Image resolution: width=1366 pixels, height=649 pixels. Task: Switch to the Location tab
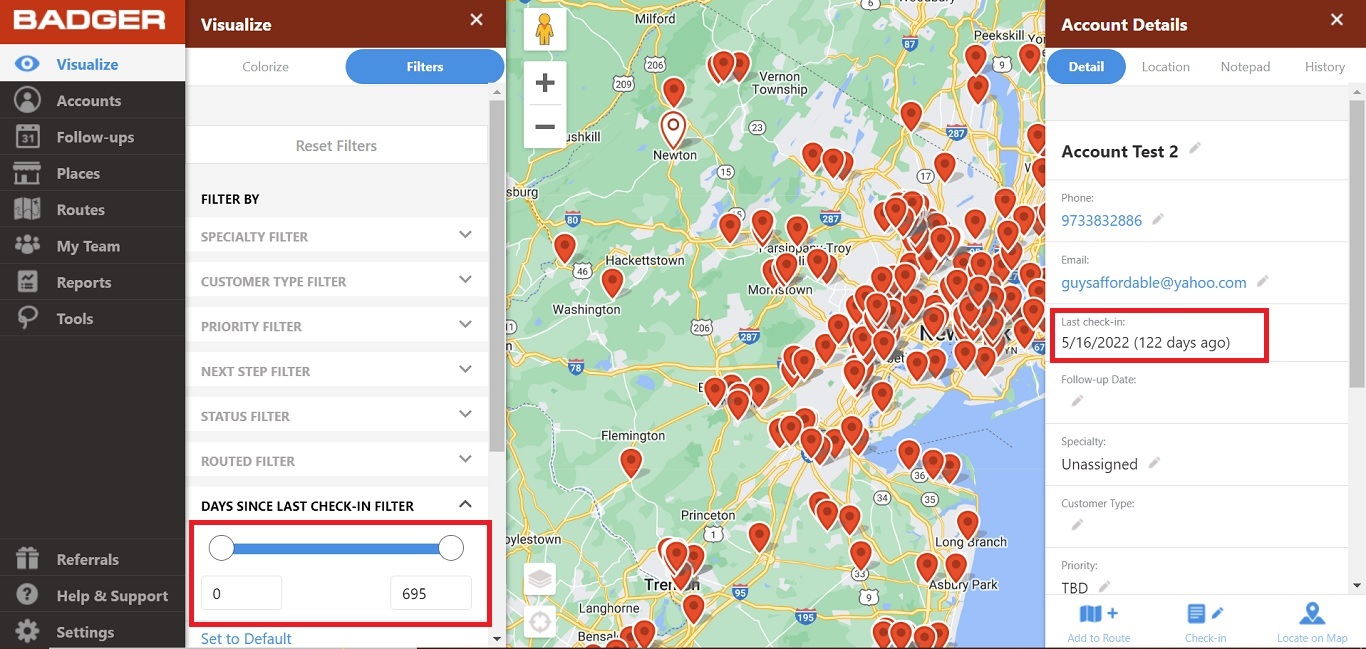point(1166,67)
